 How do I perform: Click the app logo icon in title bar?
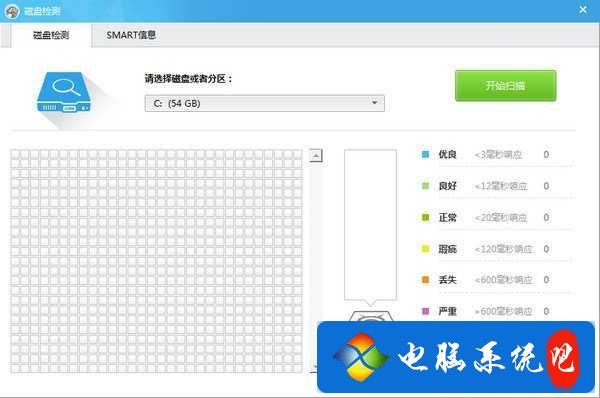tap(12, 11)
